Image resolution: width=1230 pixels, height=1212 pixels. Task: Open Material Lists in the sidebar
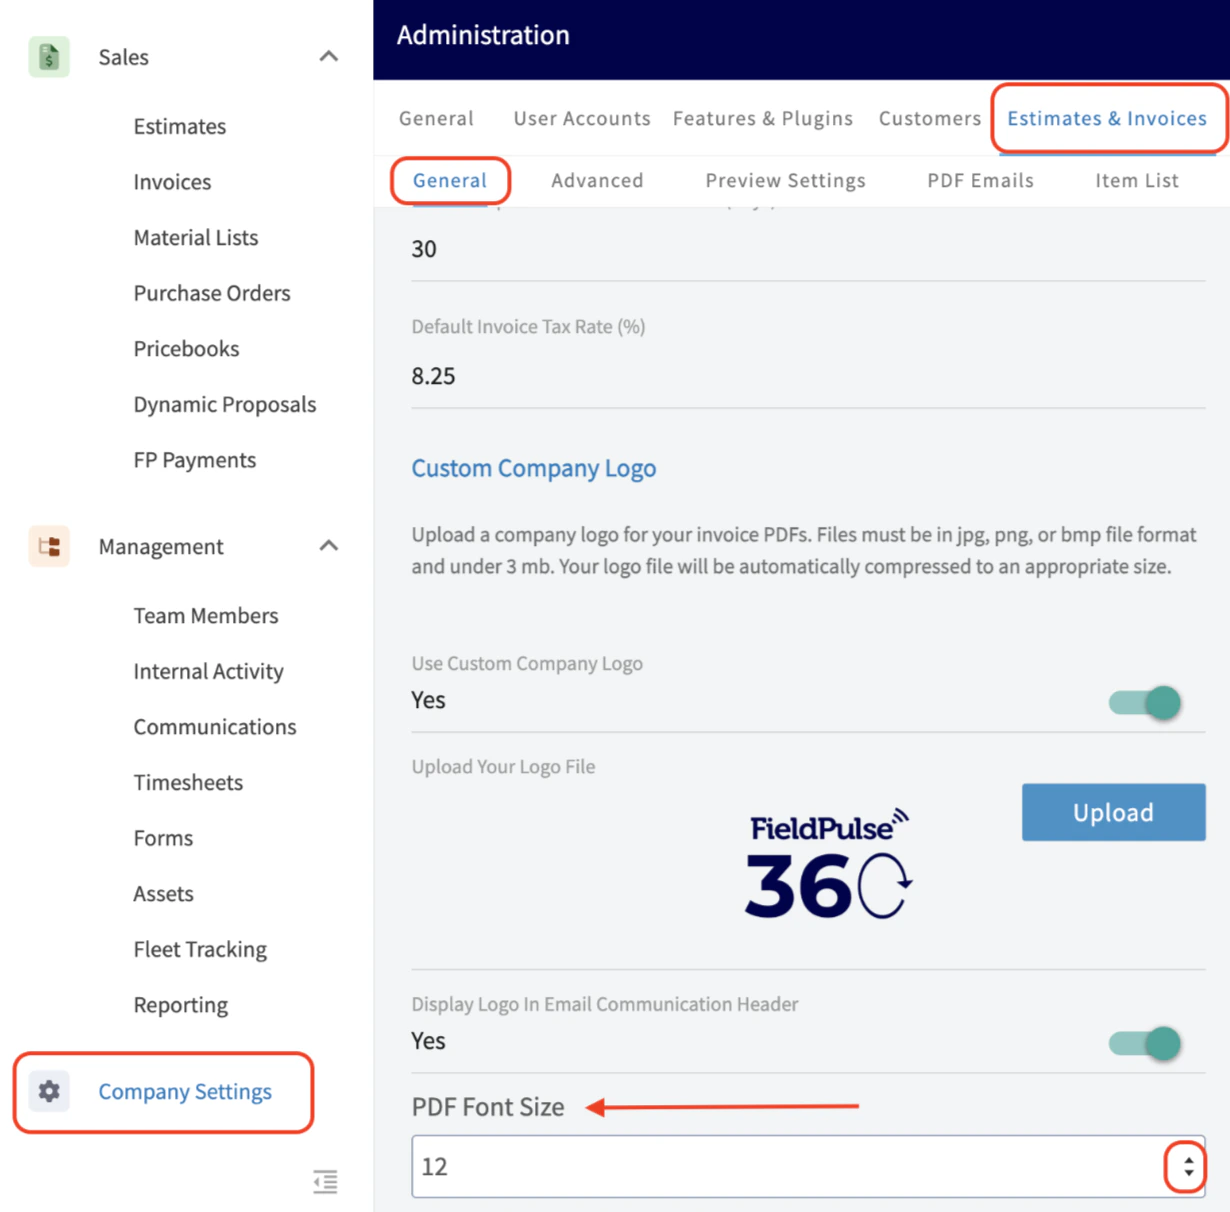196,237
